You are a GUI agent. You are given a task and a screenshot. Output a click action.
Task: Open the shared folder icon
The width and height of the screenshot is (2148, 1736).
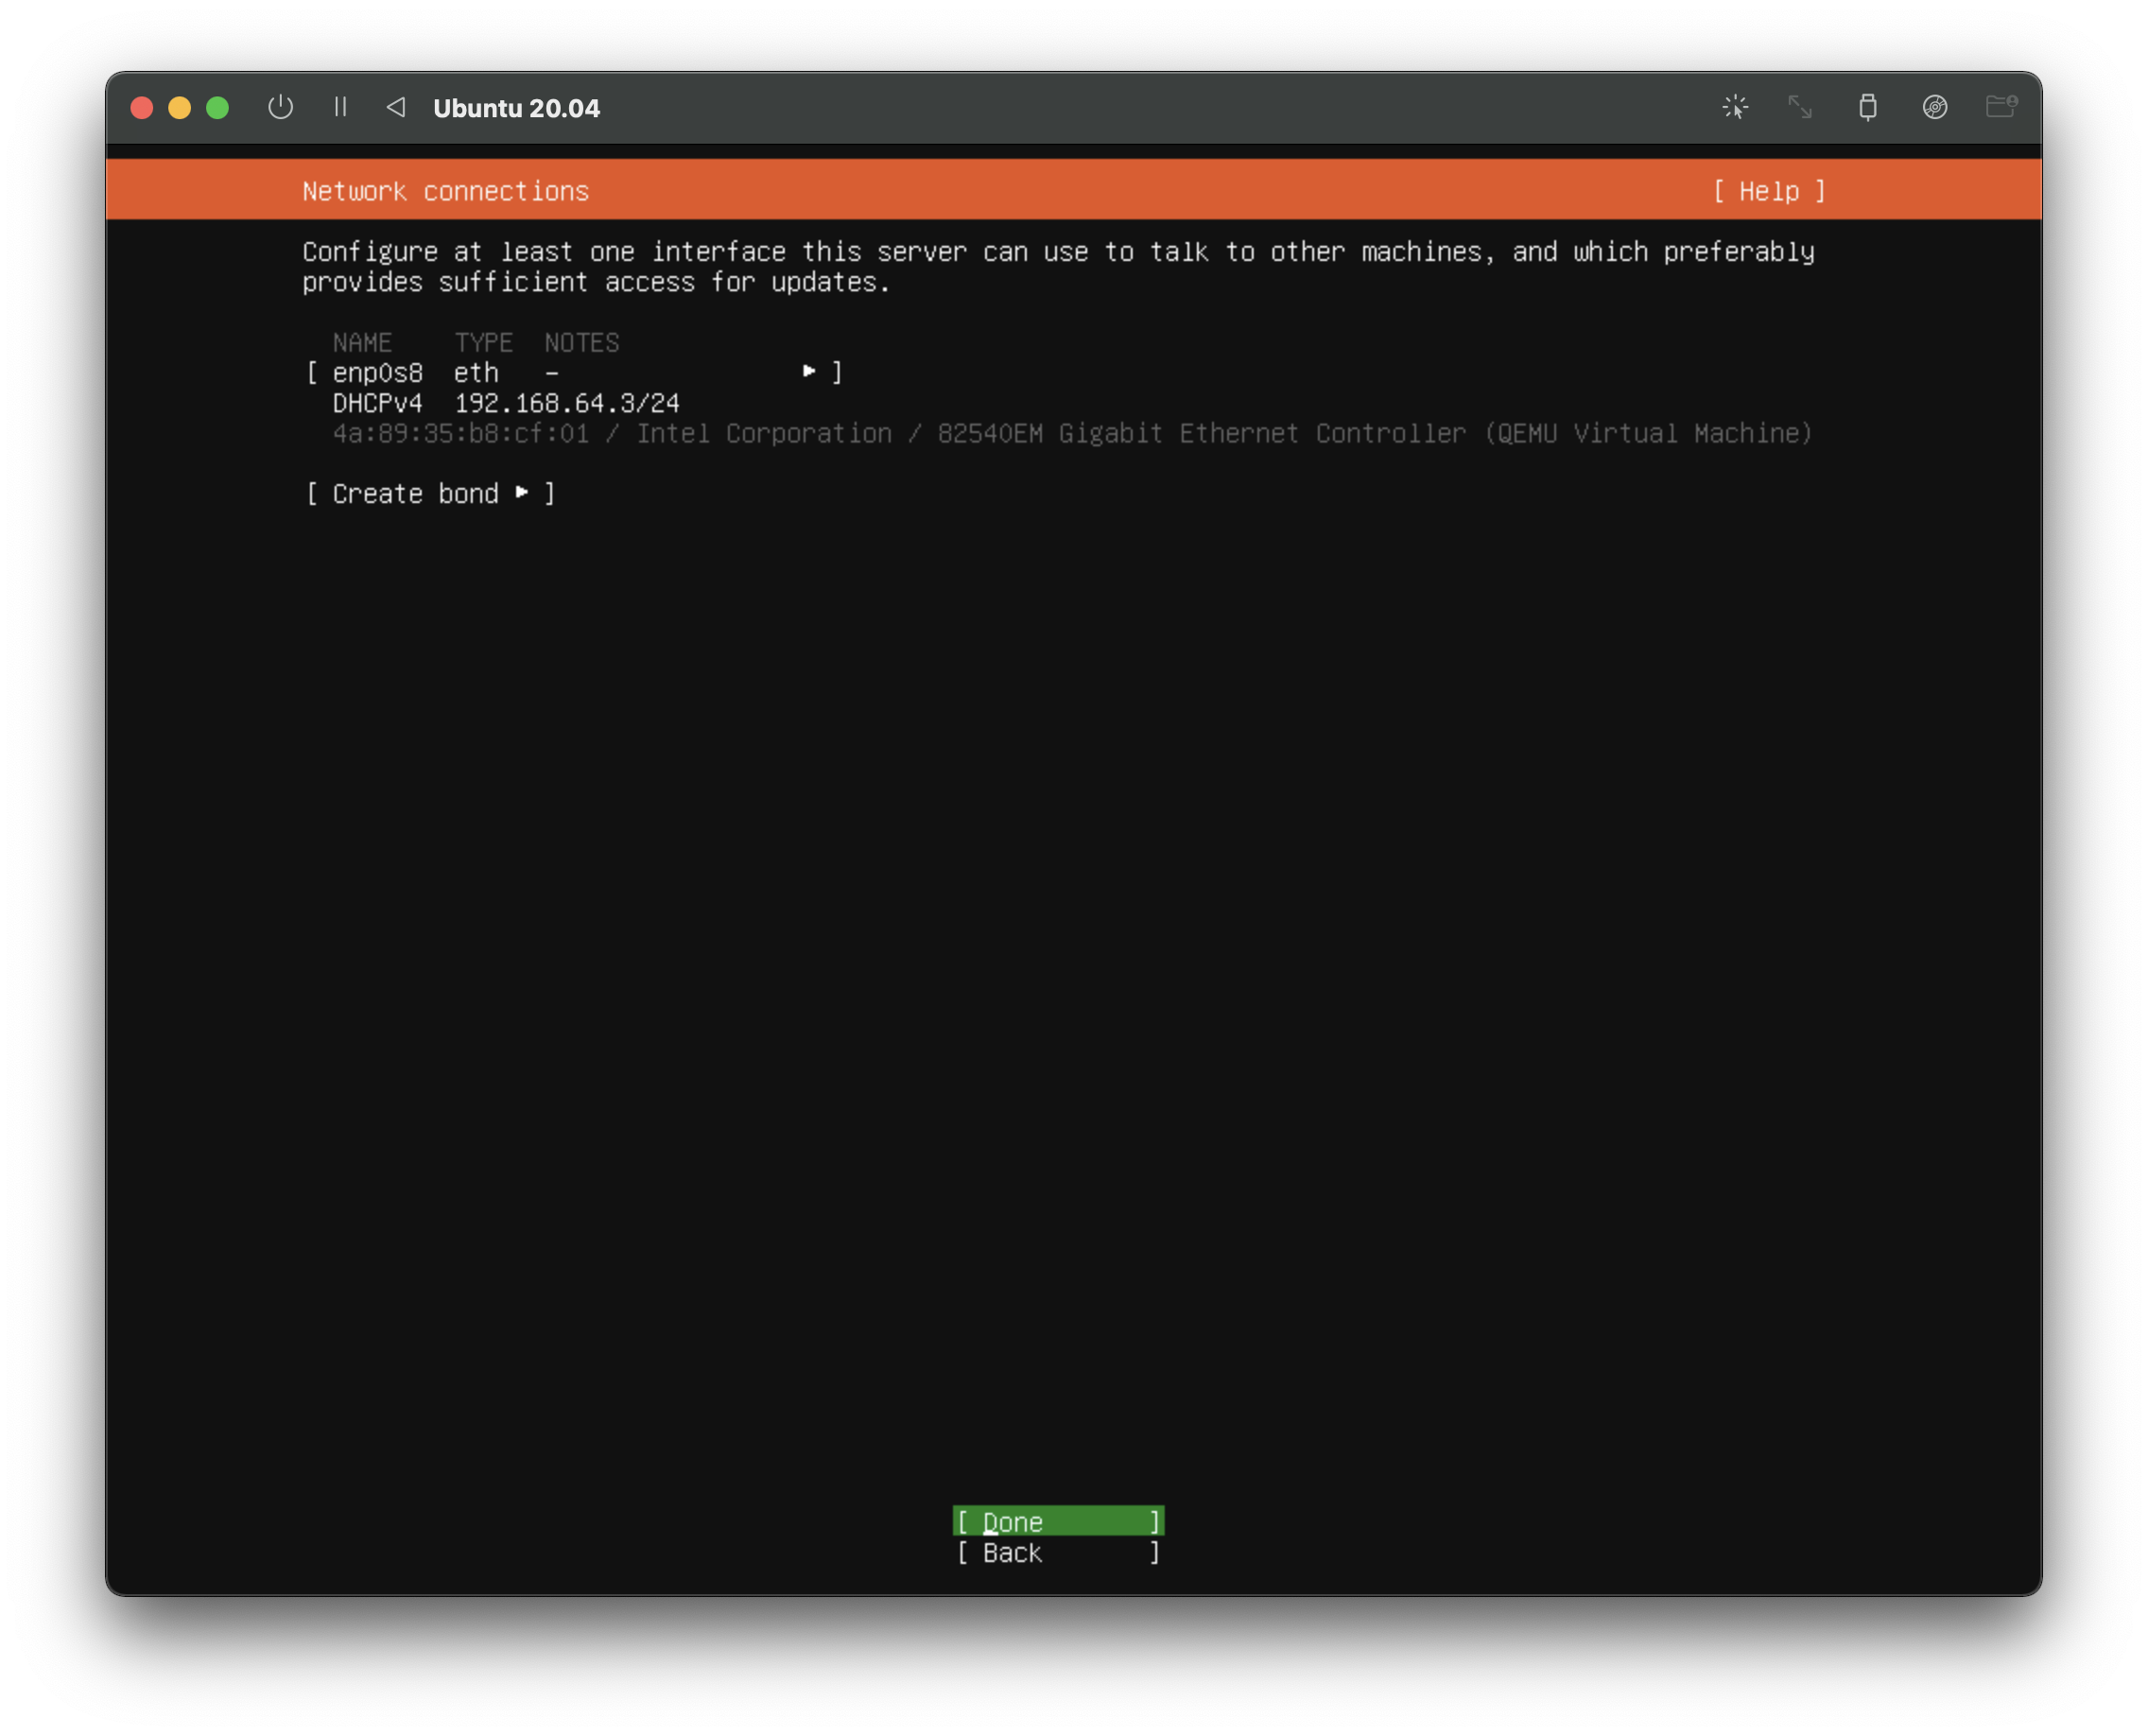click(x=2000, y=106)
